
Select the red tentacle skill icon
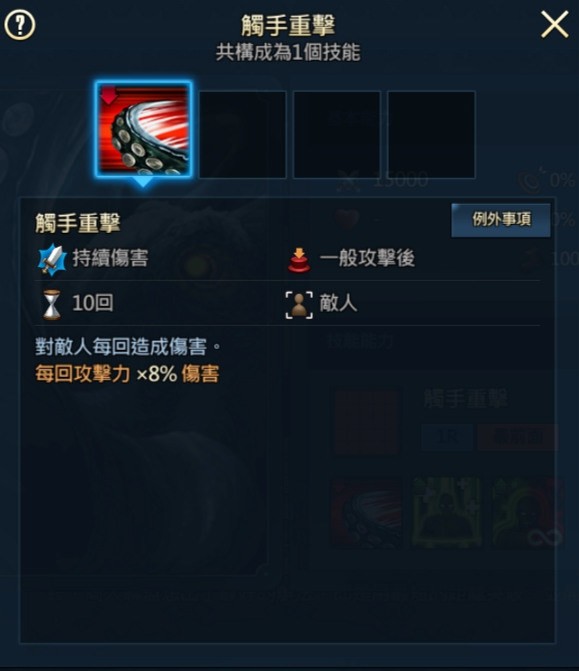coord(143,129)
